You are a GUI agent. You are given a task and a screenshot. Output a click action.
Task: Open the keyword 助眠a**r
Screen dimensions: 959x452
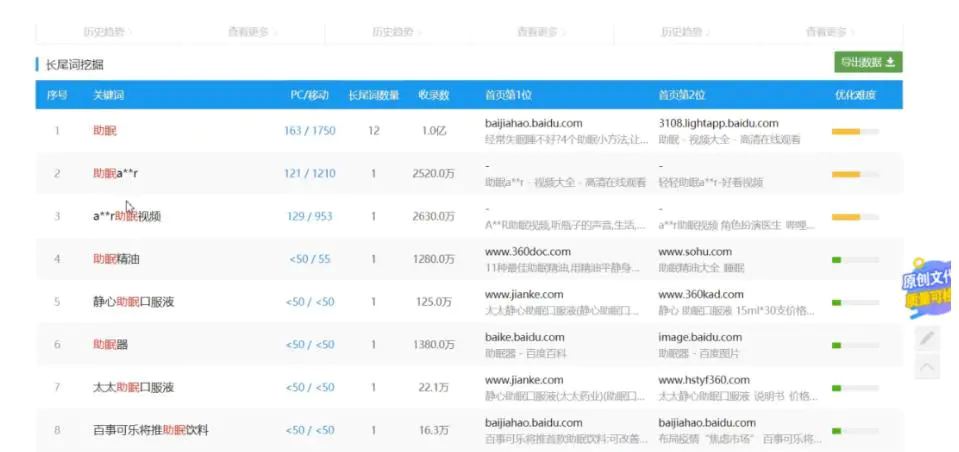click(115, 174)
